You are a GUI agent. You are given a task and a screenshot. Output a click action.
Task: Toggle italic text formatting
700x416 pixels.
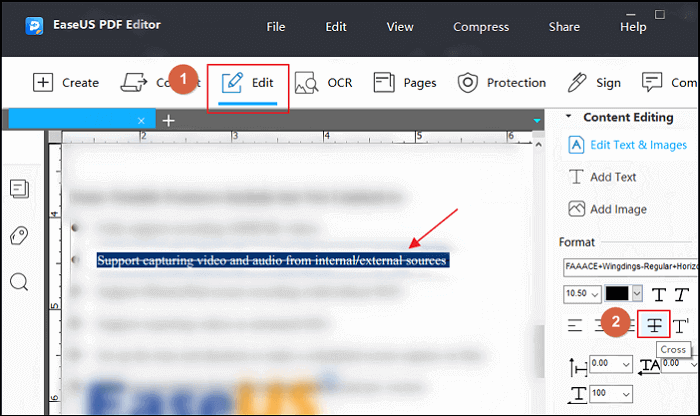click(x=682, y=294)
